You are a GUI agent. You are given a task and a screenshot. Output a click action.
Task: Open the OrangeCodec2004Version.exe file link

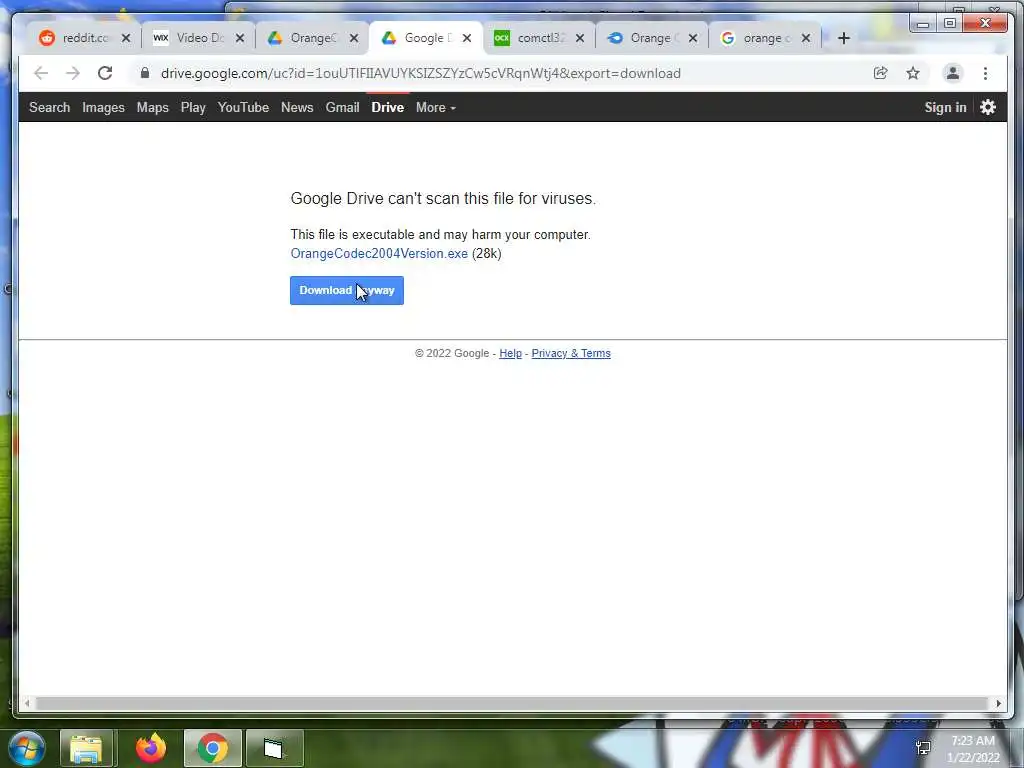[x=379, y=253]
